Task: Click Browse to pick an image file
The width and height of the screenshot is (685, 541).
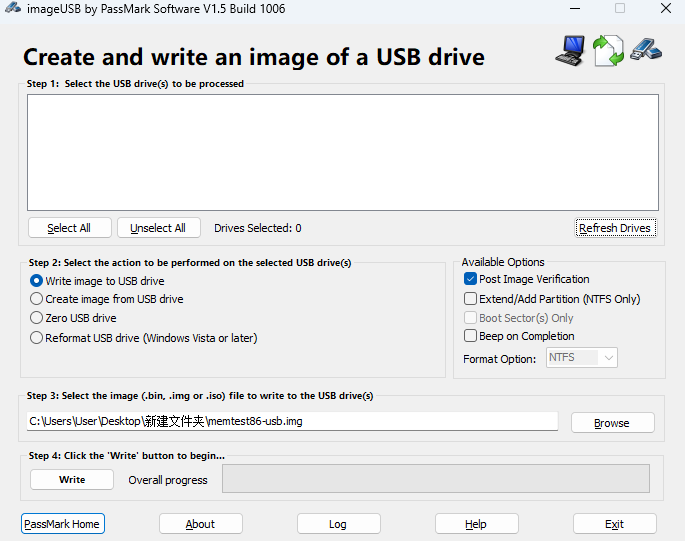Action: pos(612,423)
